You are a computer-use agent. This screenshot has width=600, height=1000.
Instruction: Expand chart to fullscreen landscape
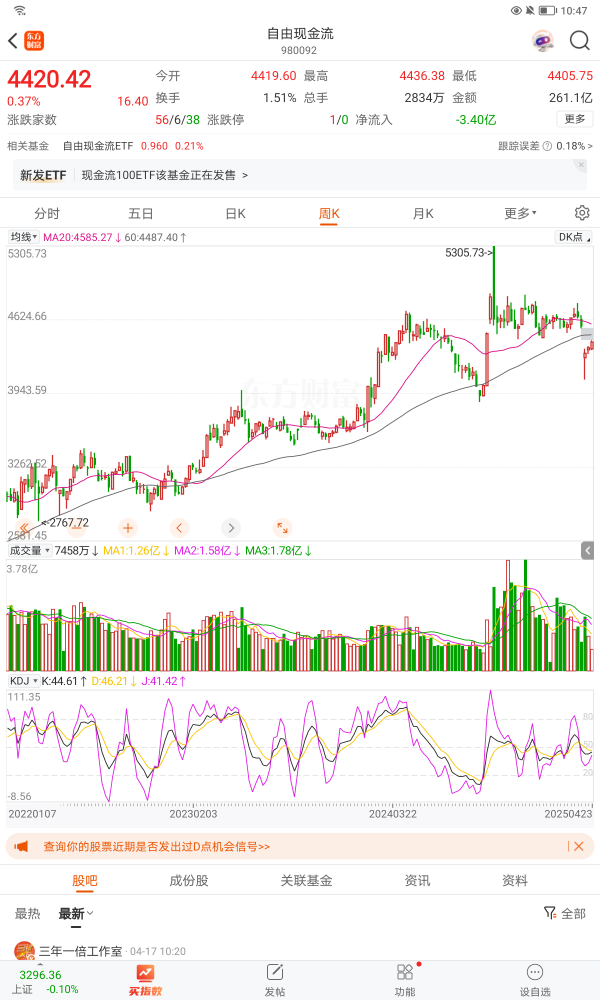click(282, 528)
